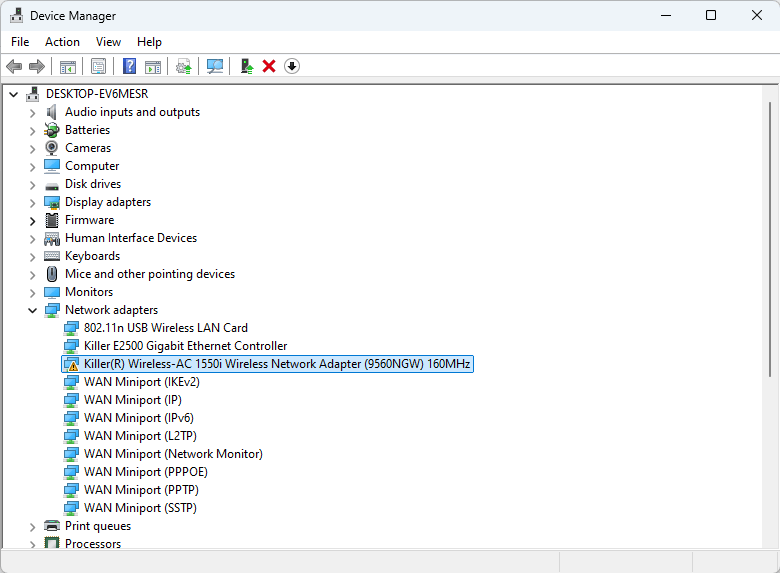The image size is (780, 573).
Task: Open the Action menu
Action: [x=62, y=42]
